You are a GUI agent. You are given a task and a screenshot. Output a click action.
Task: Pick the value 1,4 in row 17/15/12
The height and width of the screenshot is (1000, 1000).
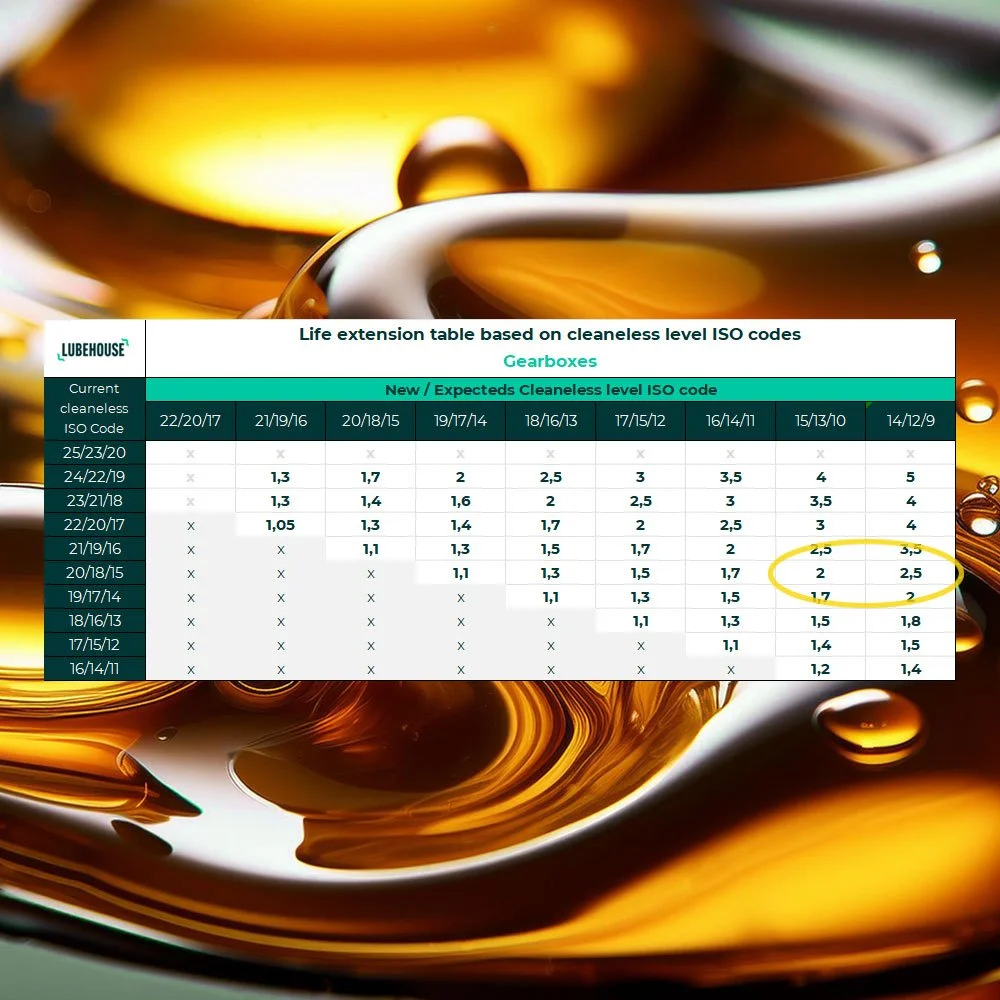[x=820, y=645]
